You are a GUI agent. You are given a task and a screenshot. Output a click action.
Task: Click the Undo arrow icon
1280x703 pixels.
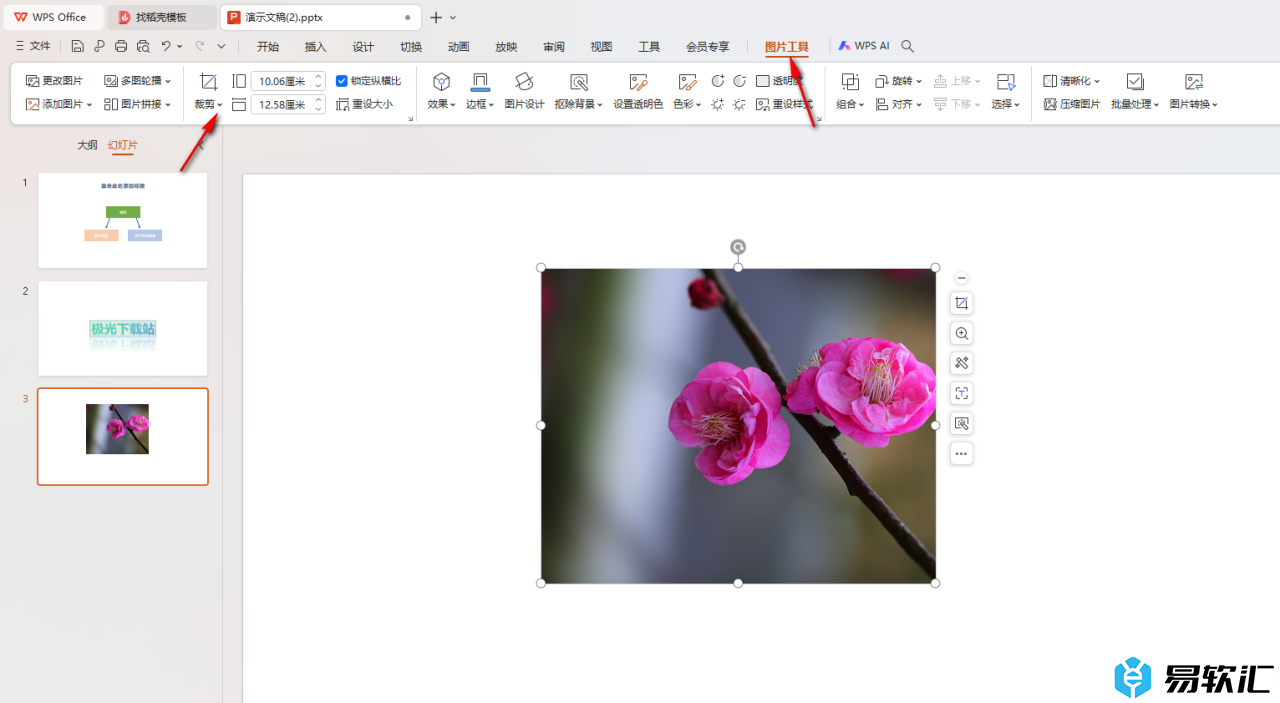166,46
